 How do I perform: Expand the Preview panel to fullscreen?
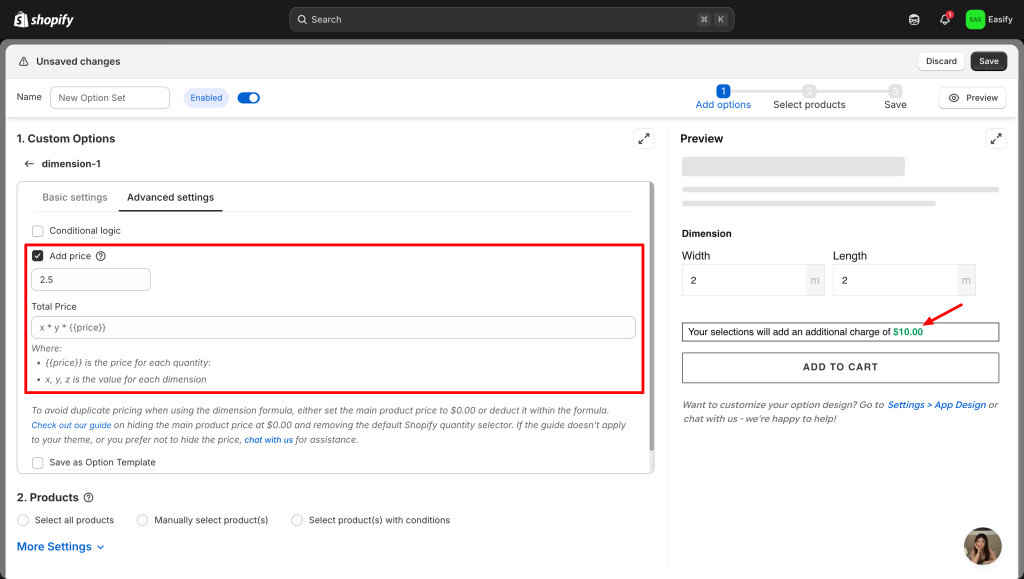click(995, 139)
